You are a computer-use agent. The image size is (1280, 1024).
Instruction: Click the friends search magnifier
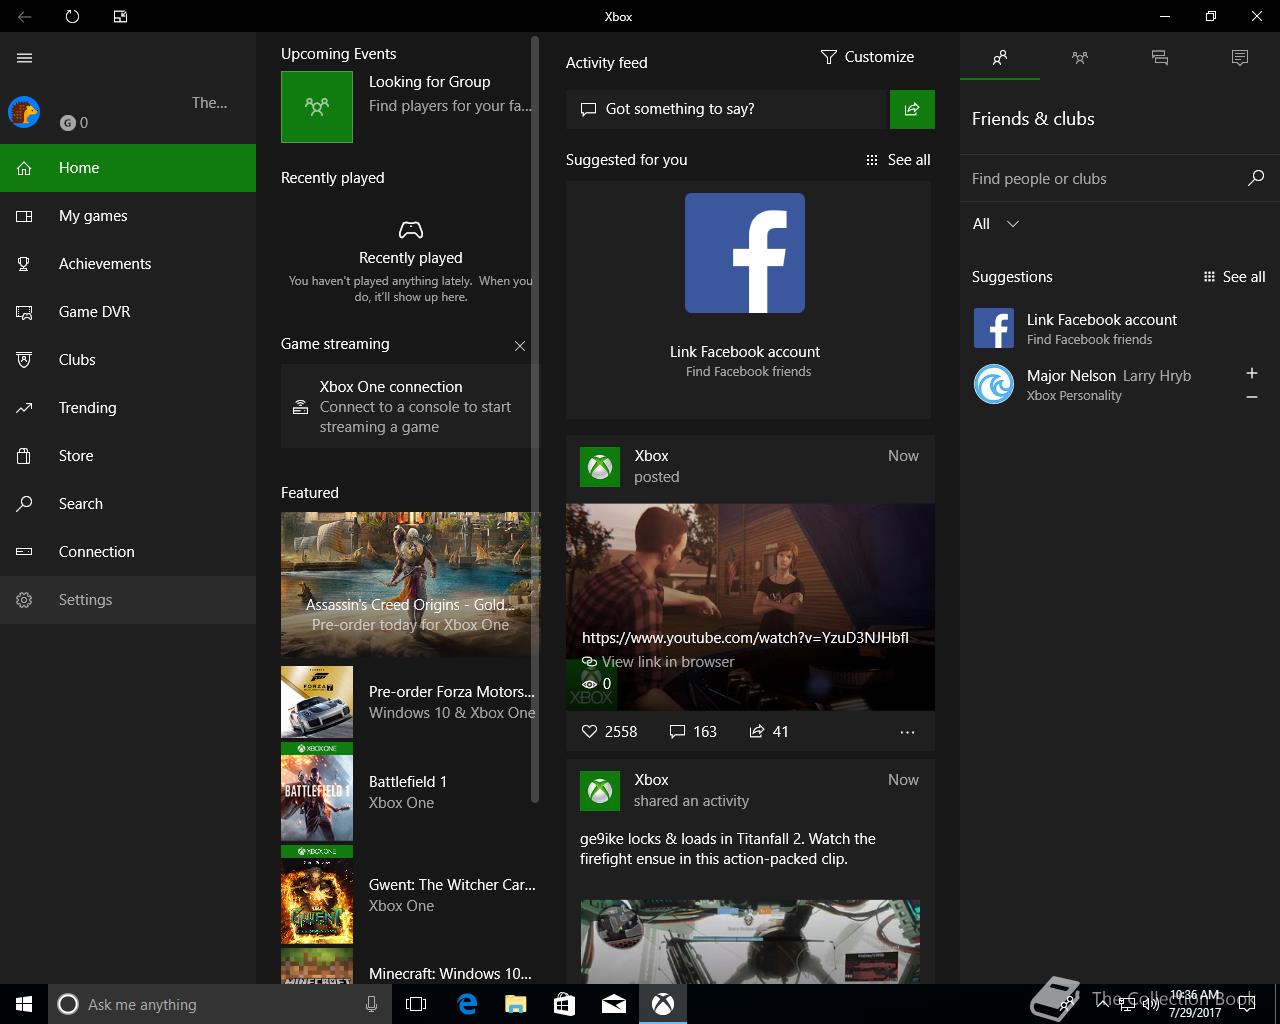[x=1256, y=178]
